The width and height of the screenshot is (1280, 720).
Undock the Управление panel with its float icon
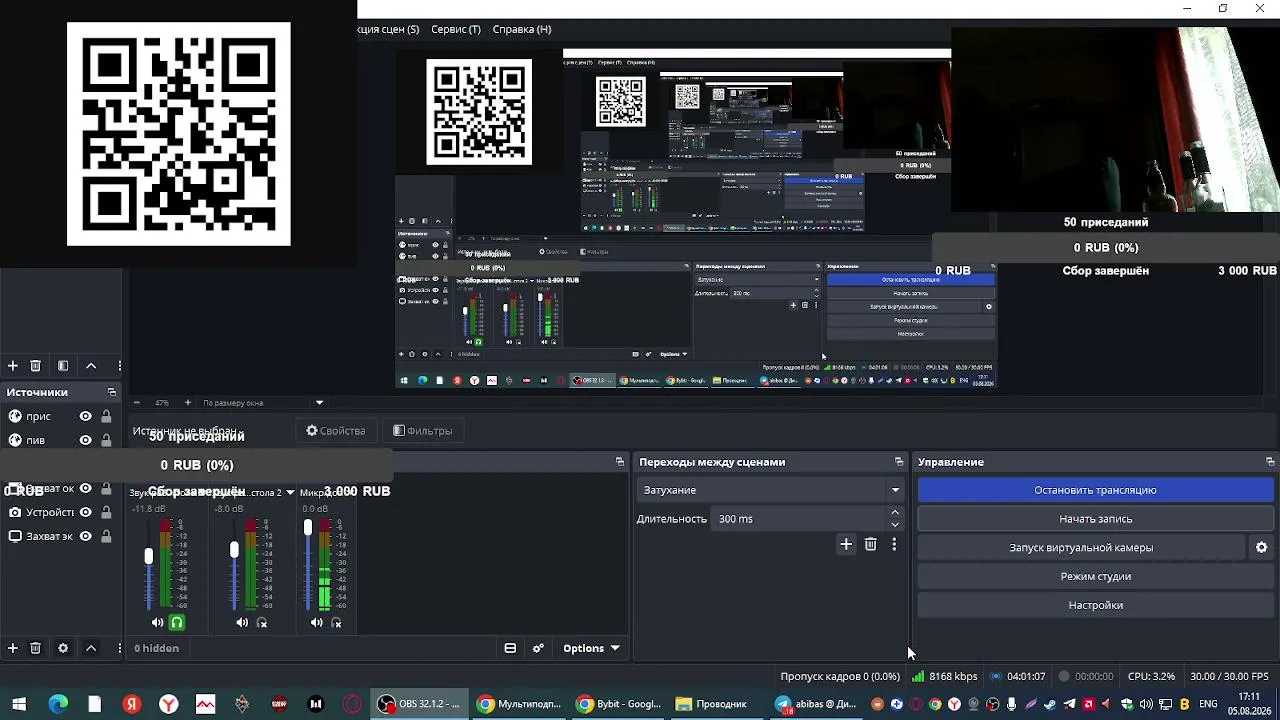coord(1270,462)
